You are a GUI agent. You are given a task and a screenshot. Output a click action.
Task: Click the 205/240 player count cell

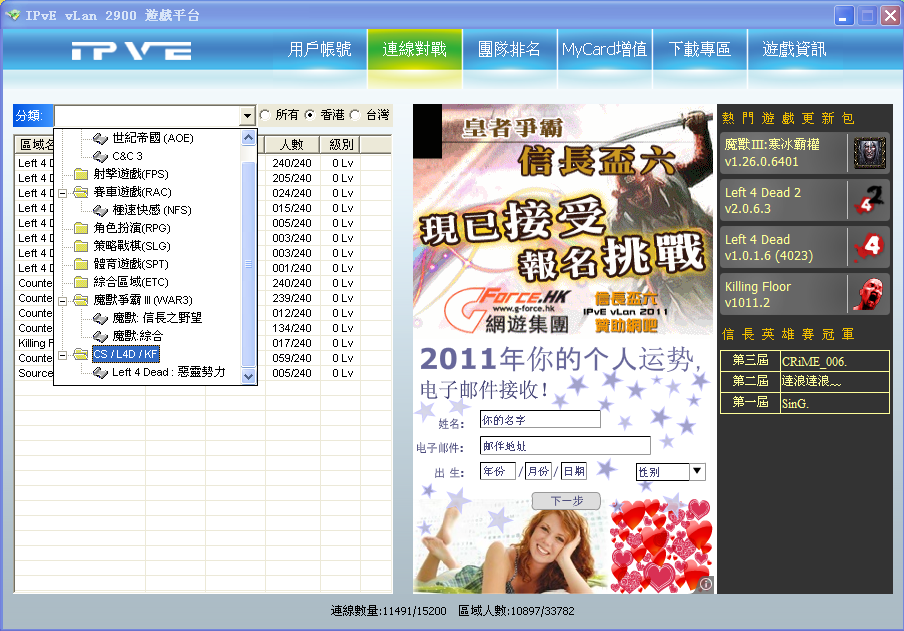point(292,178)
